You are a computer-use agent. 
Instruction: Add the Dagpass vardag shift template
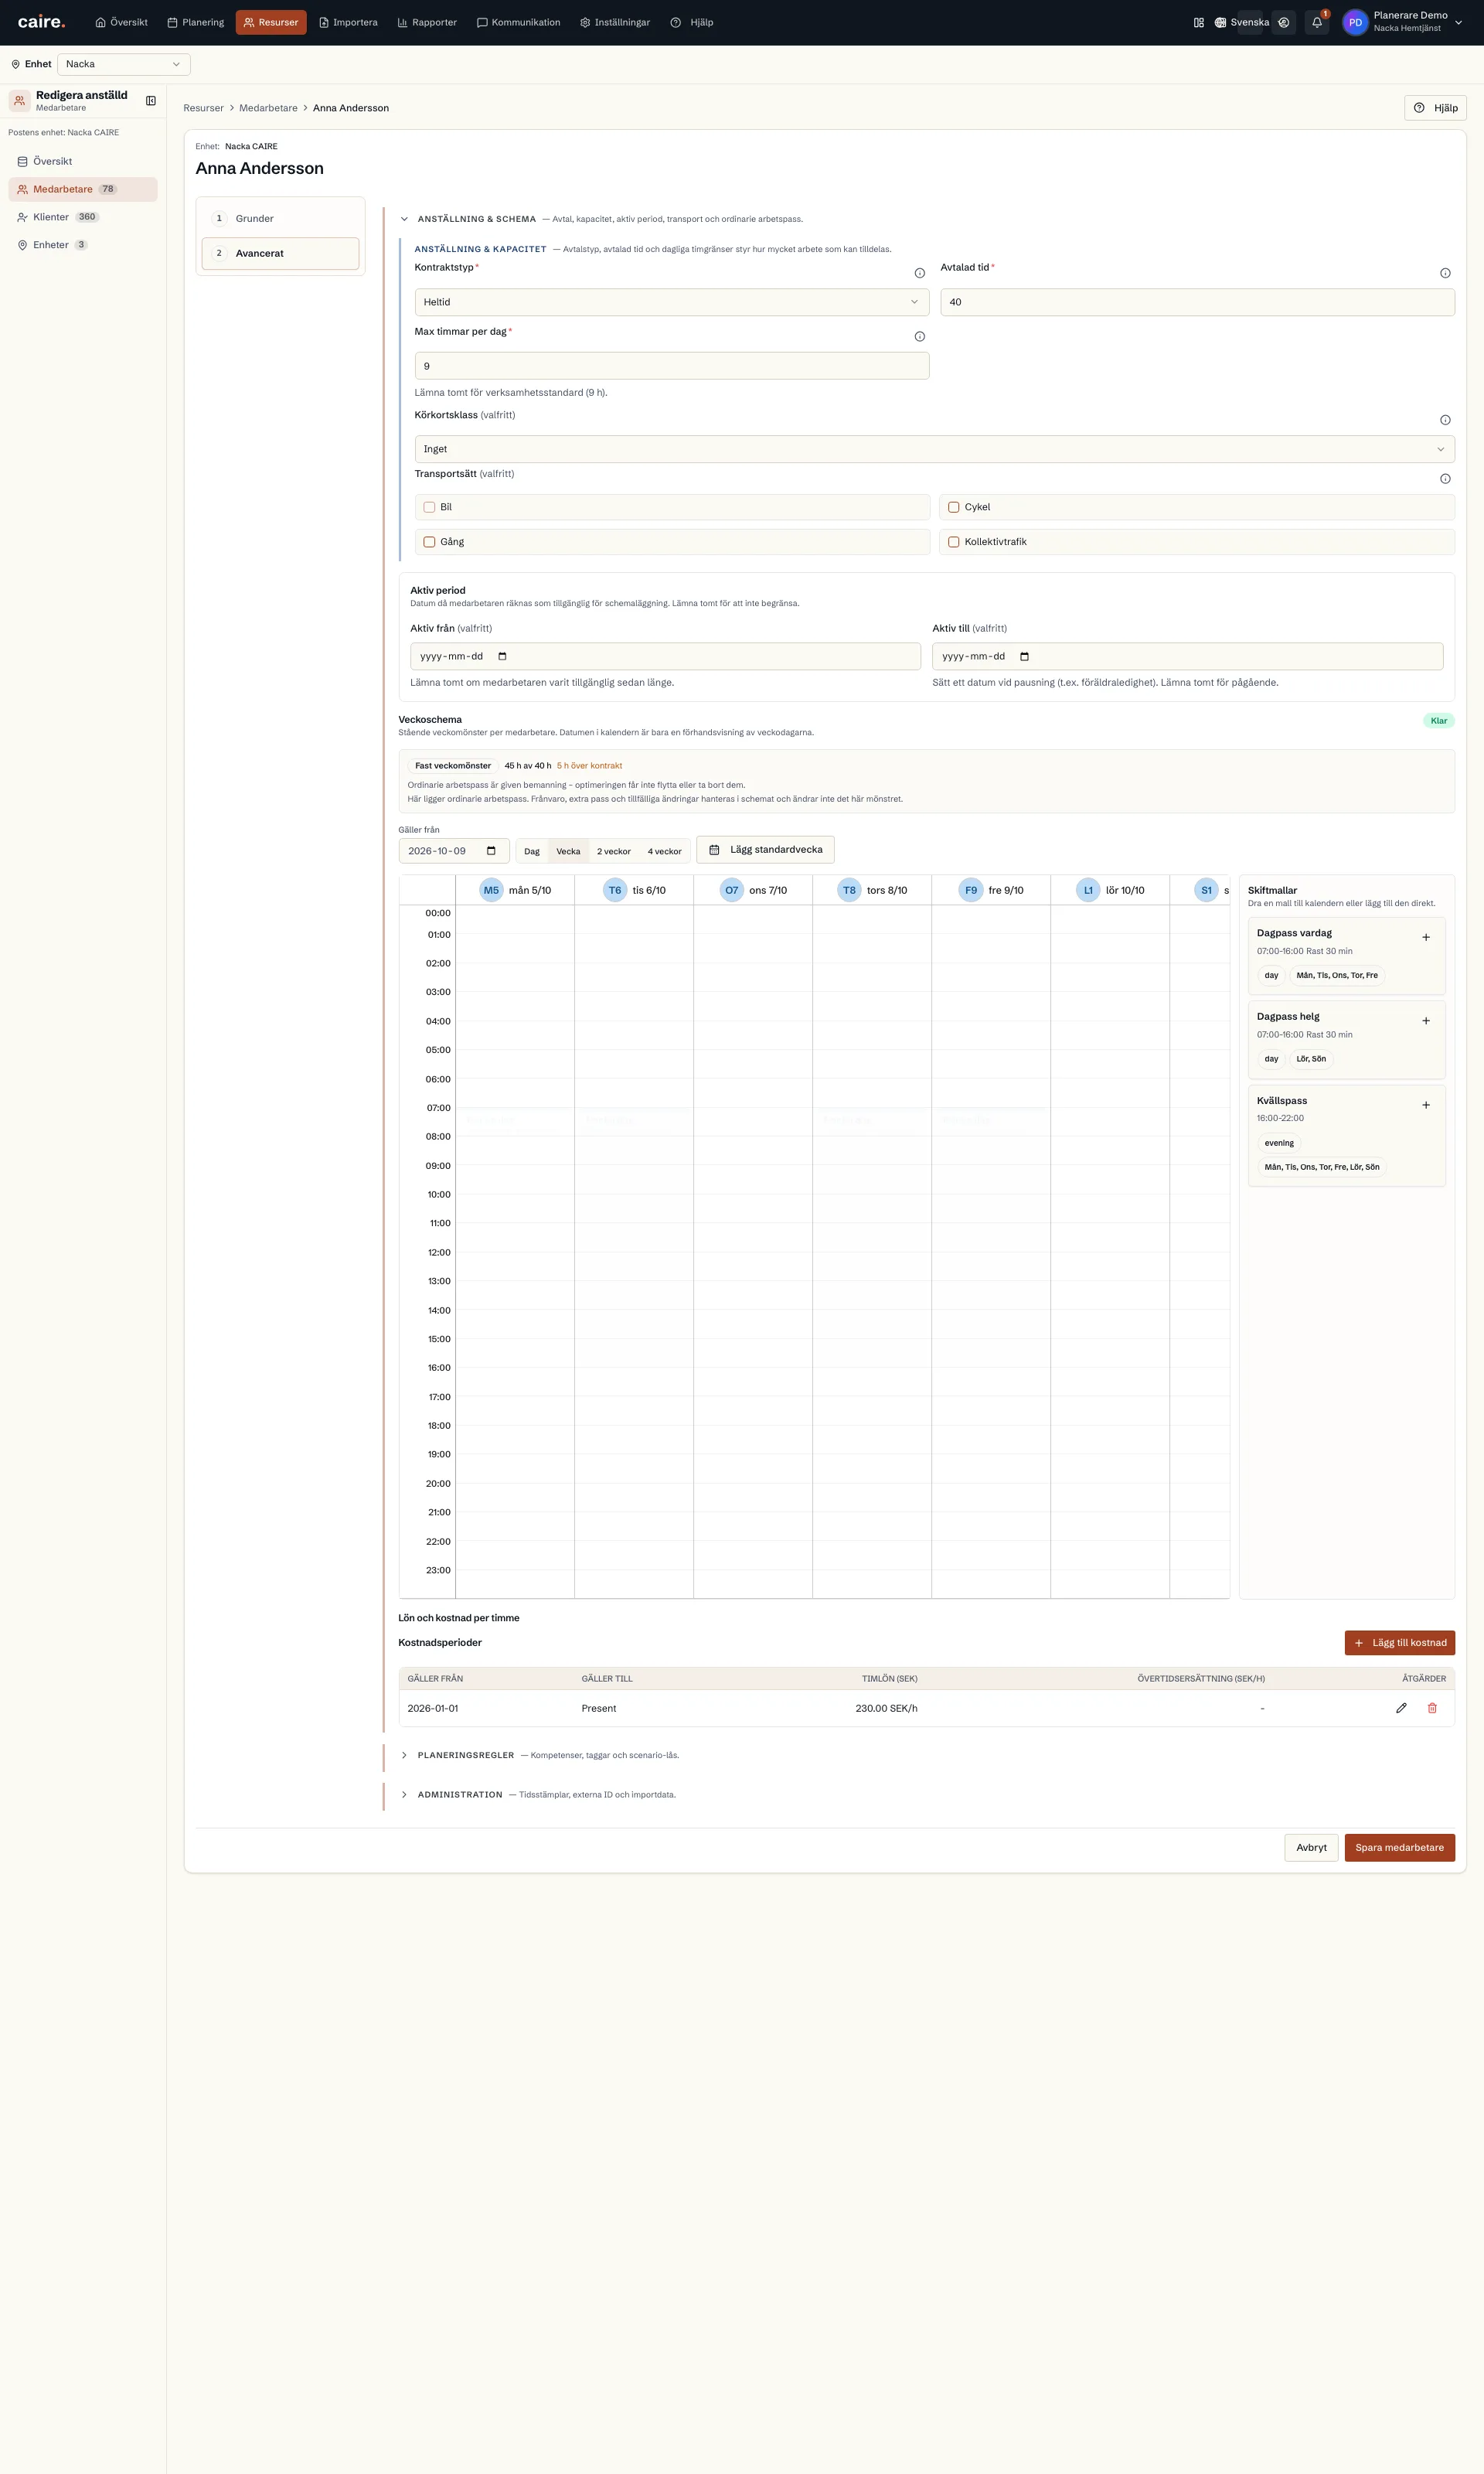click(x=1426, y=937)
